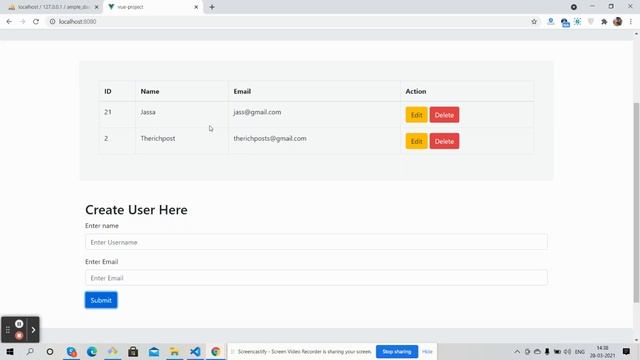Open File Explorer from taskbar

click(x=174, y=351)
